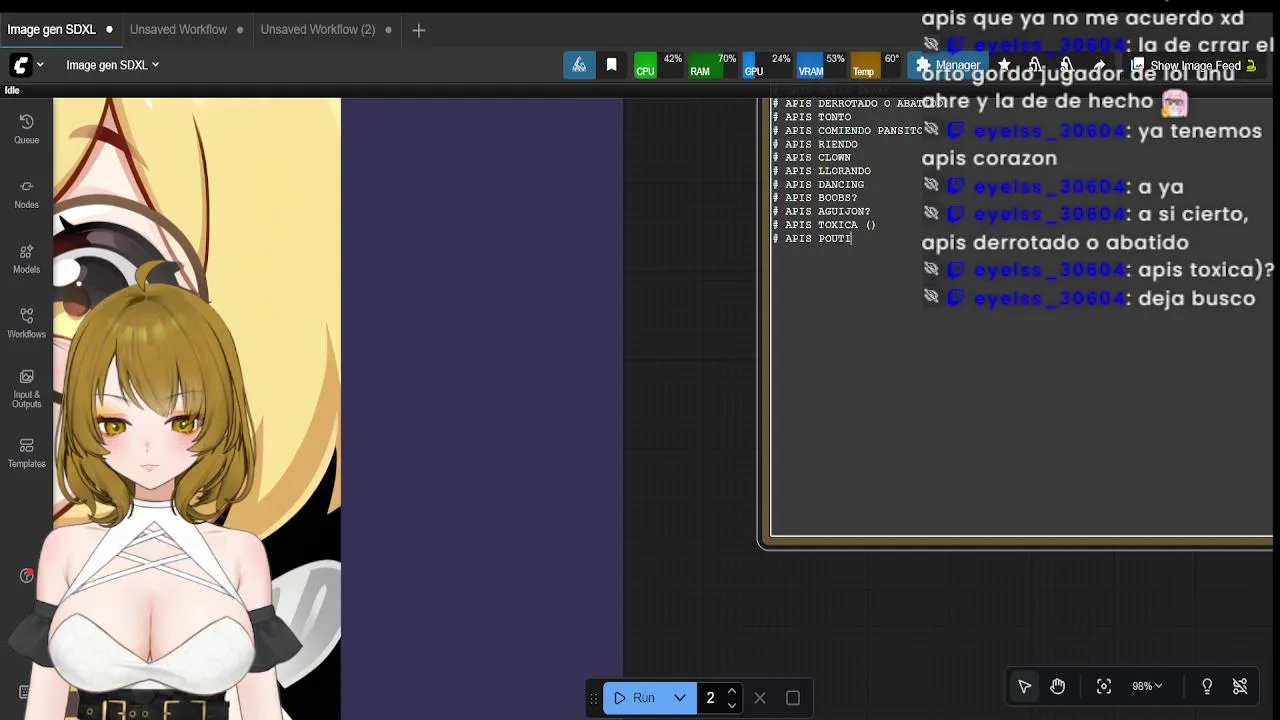This screenshot has width=1280, height=720.
Task: Switch to the Unsaved Workflow tab
Action: [178, 29]
